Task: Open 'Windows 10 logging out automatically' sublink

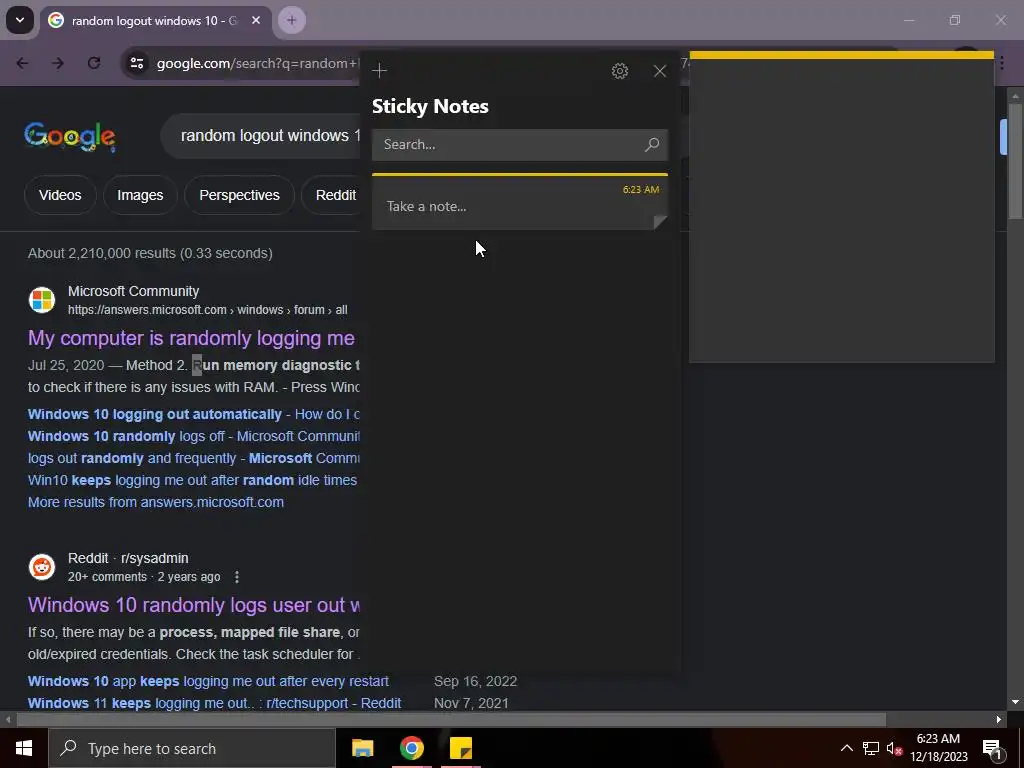Action: tap(155, 415)
